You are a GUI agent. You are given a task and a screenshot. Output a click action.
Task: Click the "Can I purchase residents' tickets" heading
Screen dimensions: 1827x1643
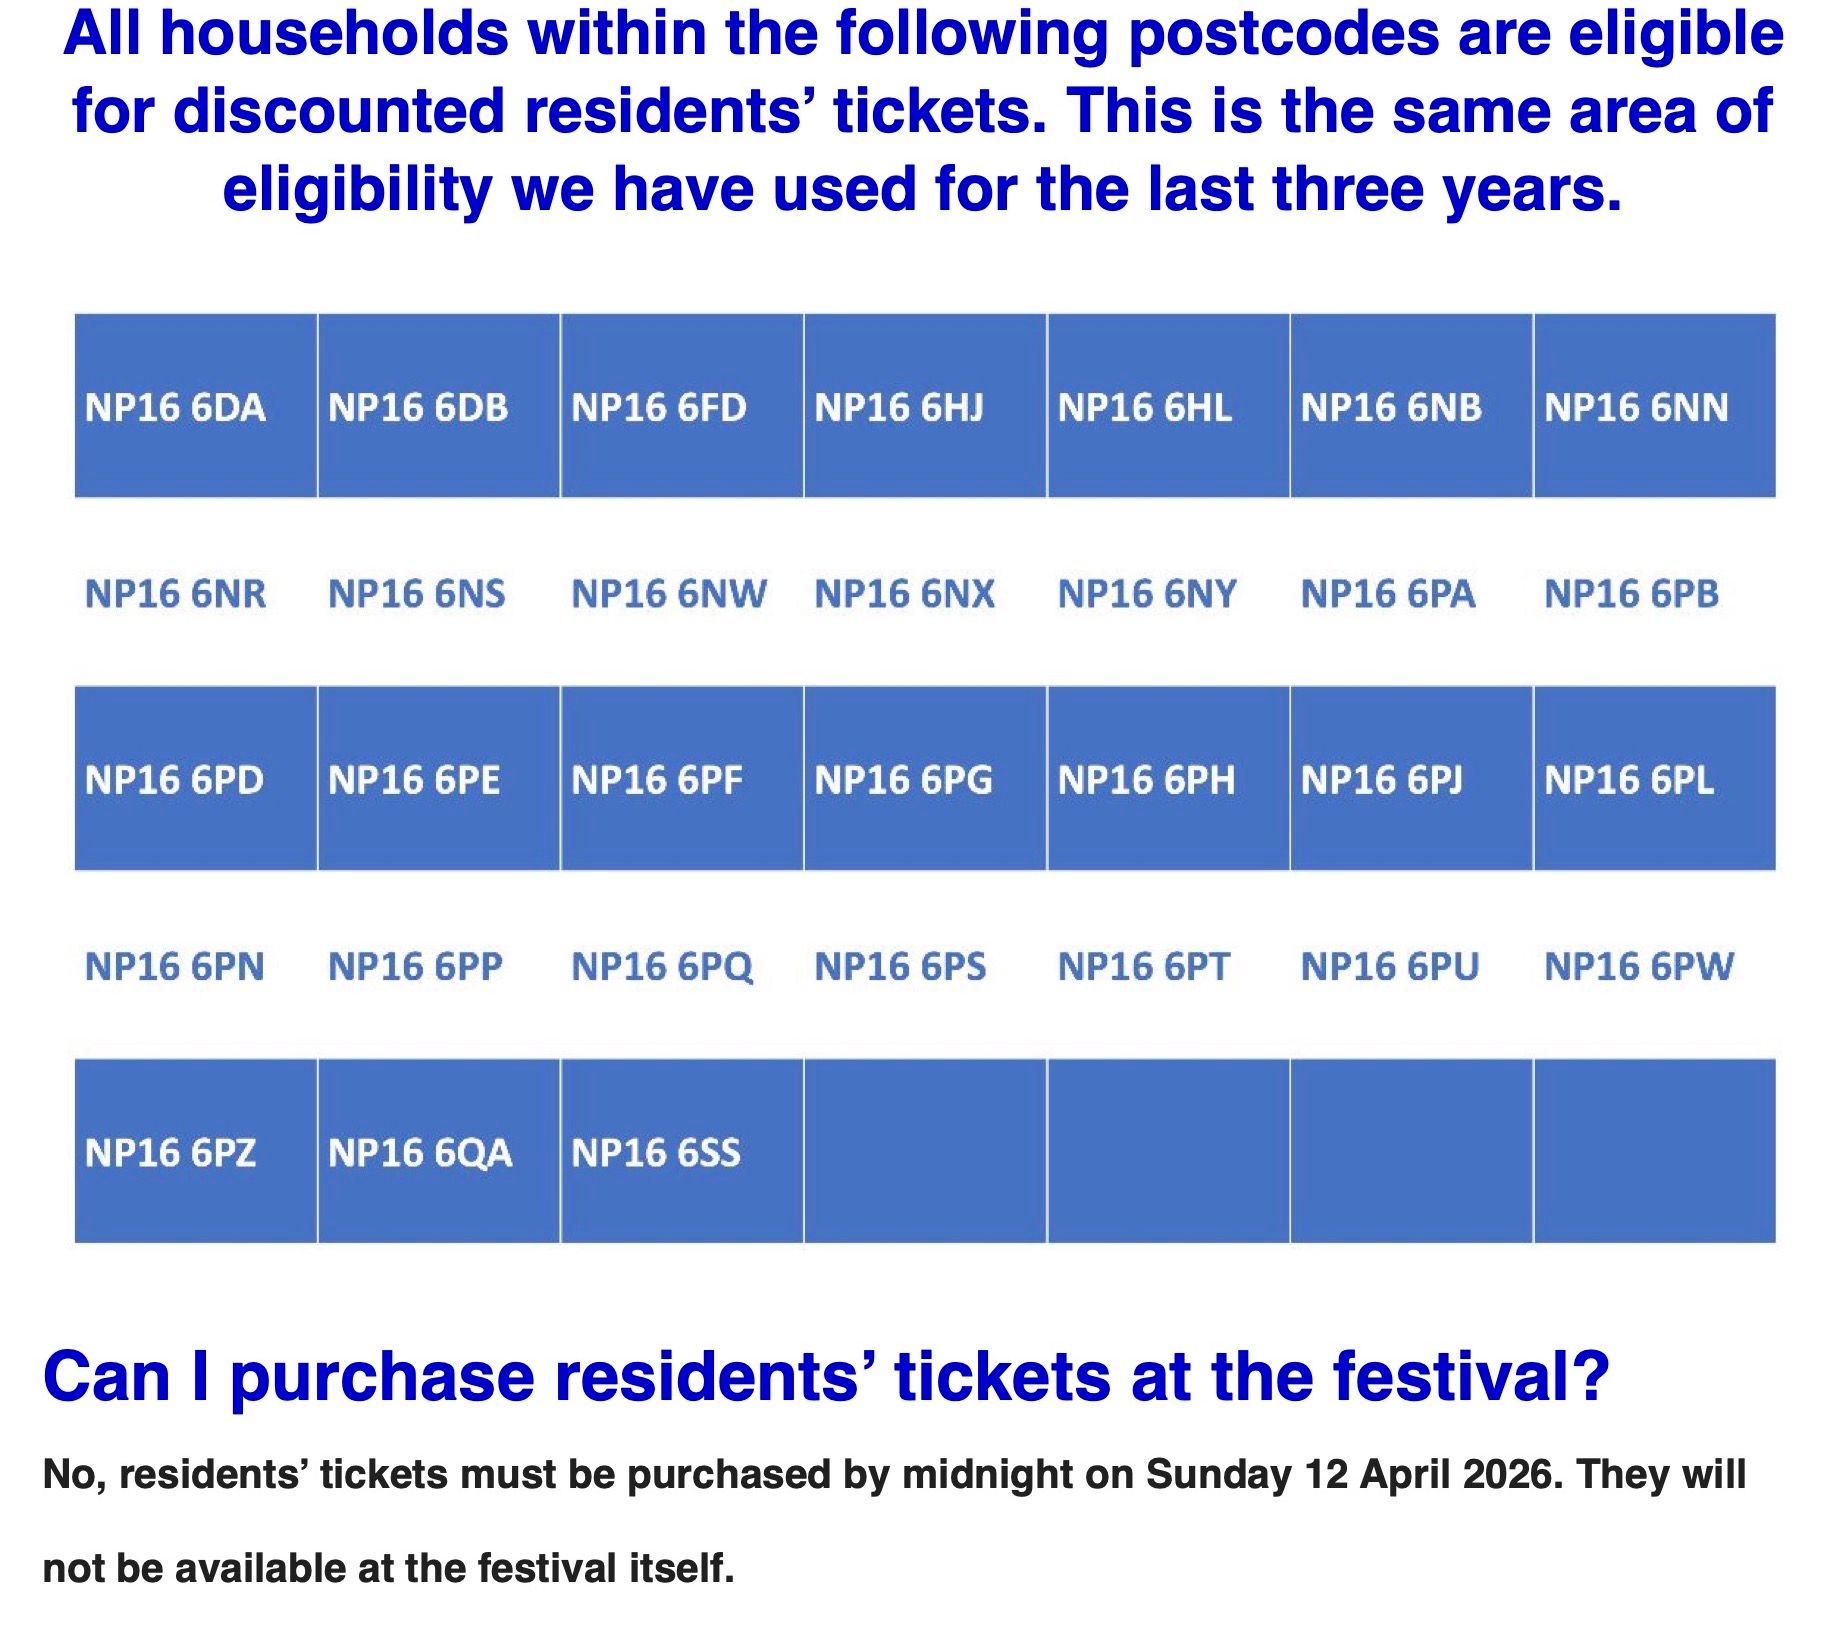826,1377
